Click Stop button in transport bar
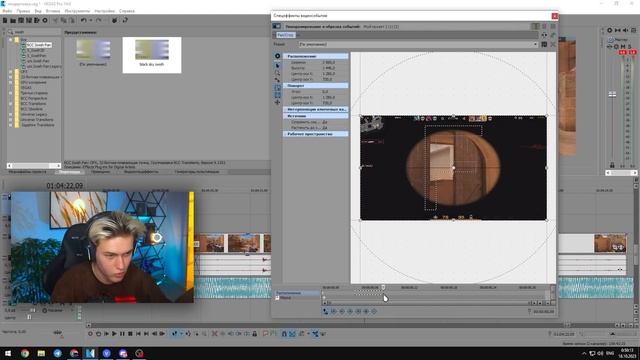This screenshot has width=640, height=360. [x=130, y=333]
